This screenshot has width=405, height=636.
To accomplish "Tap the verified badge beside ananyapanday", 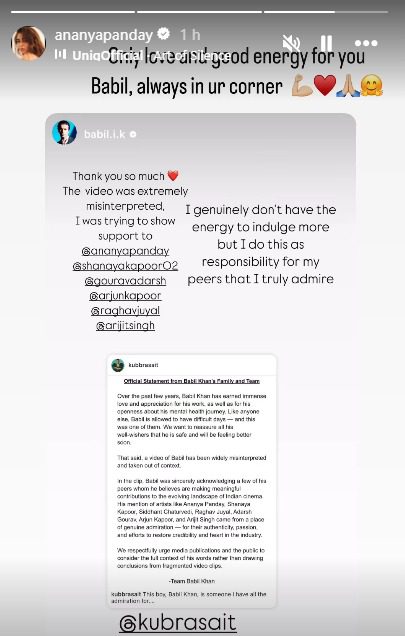I will 164,34.
